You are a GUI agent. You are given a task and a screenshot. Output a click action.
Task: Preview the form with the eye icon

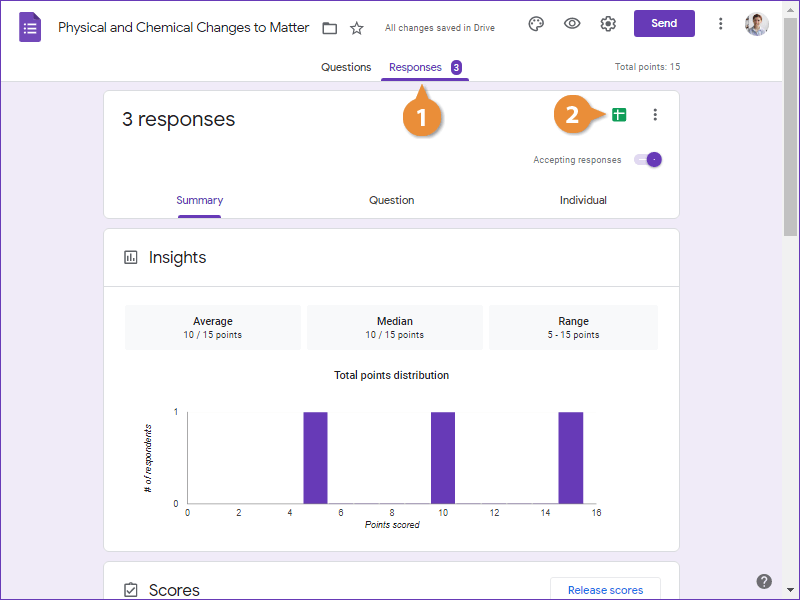(572, 23)
